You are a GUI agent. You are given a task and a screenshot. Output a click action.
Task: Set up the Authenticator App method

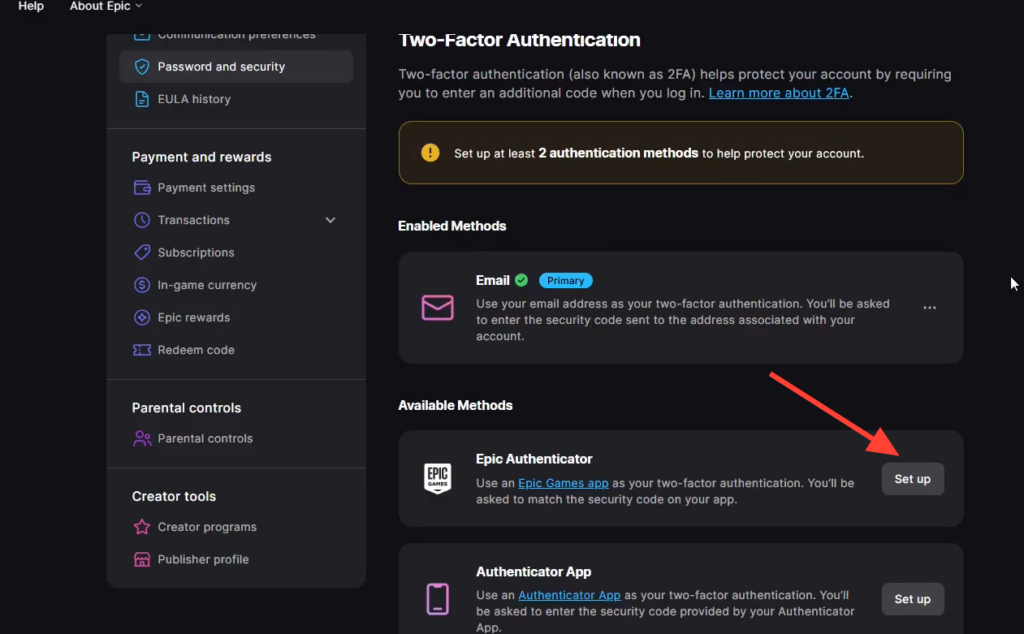point(912,599)
